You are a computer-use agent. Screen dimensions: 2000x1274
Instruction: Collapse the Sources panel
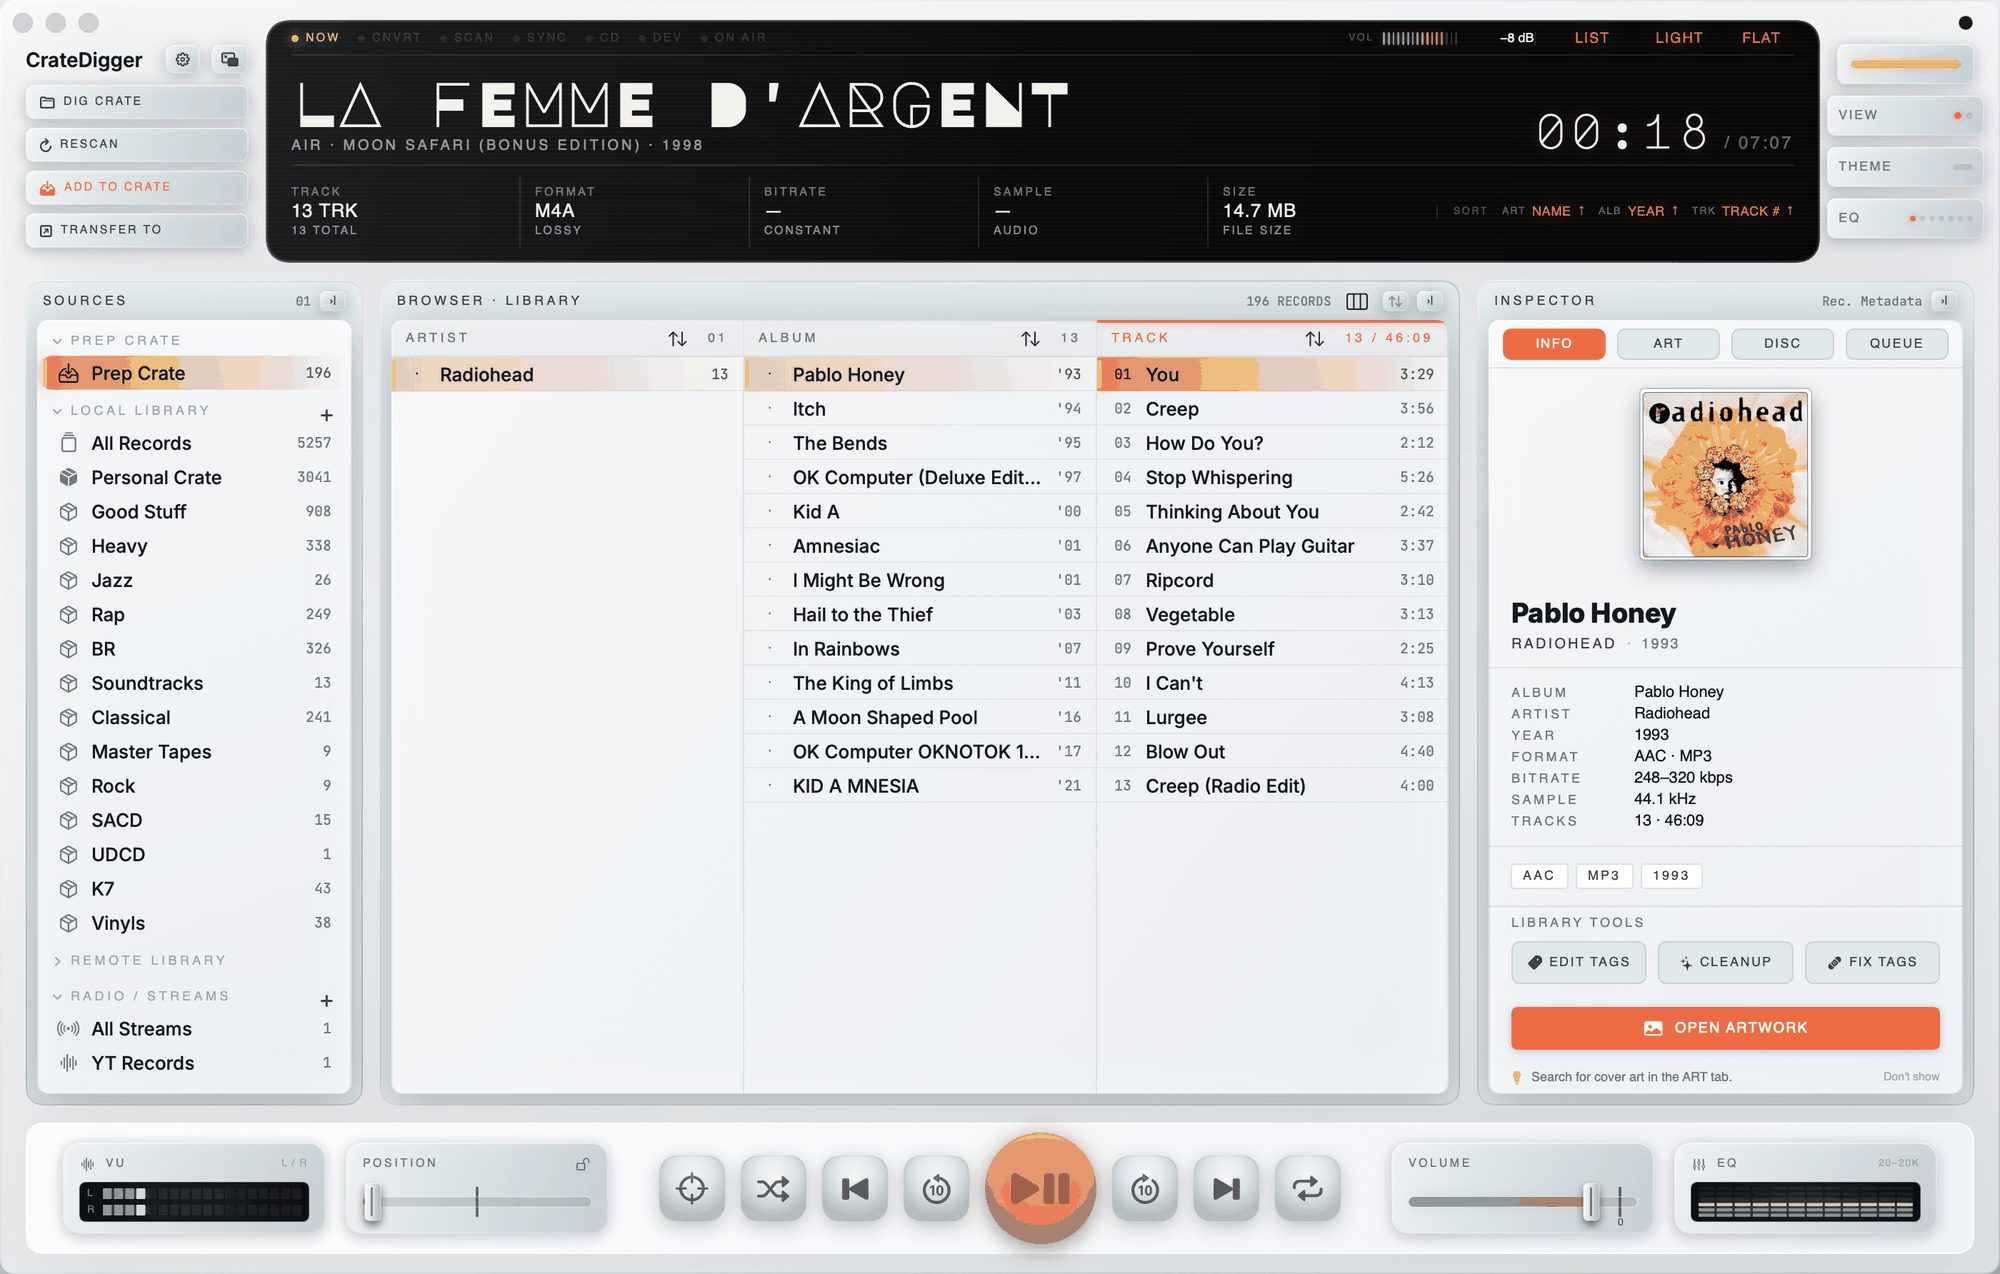tap(332, 301)
